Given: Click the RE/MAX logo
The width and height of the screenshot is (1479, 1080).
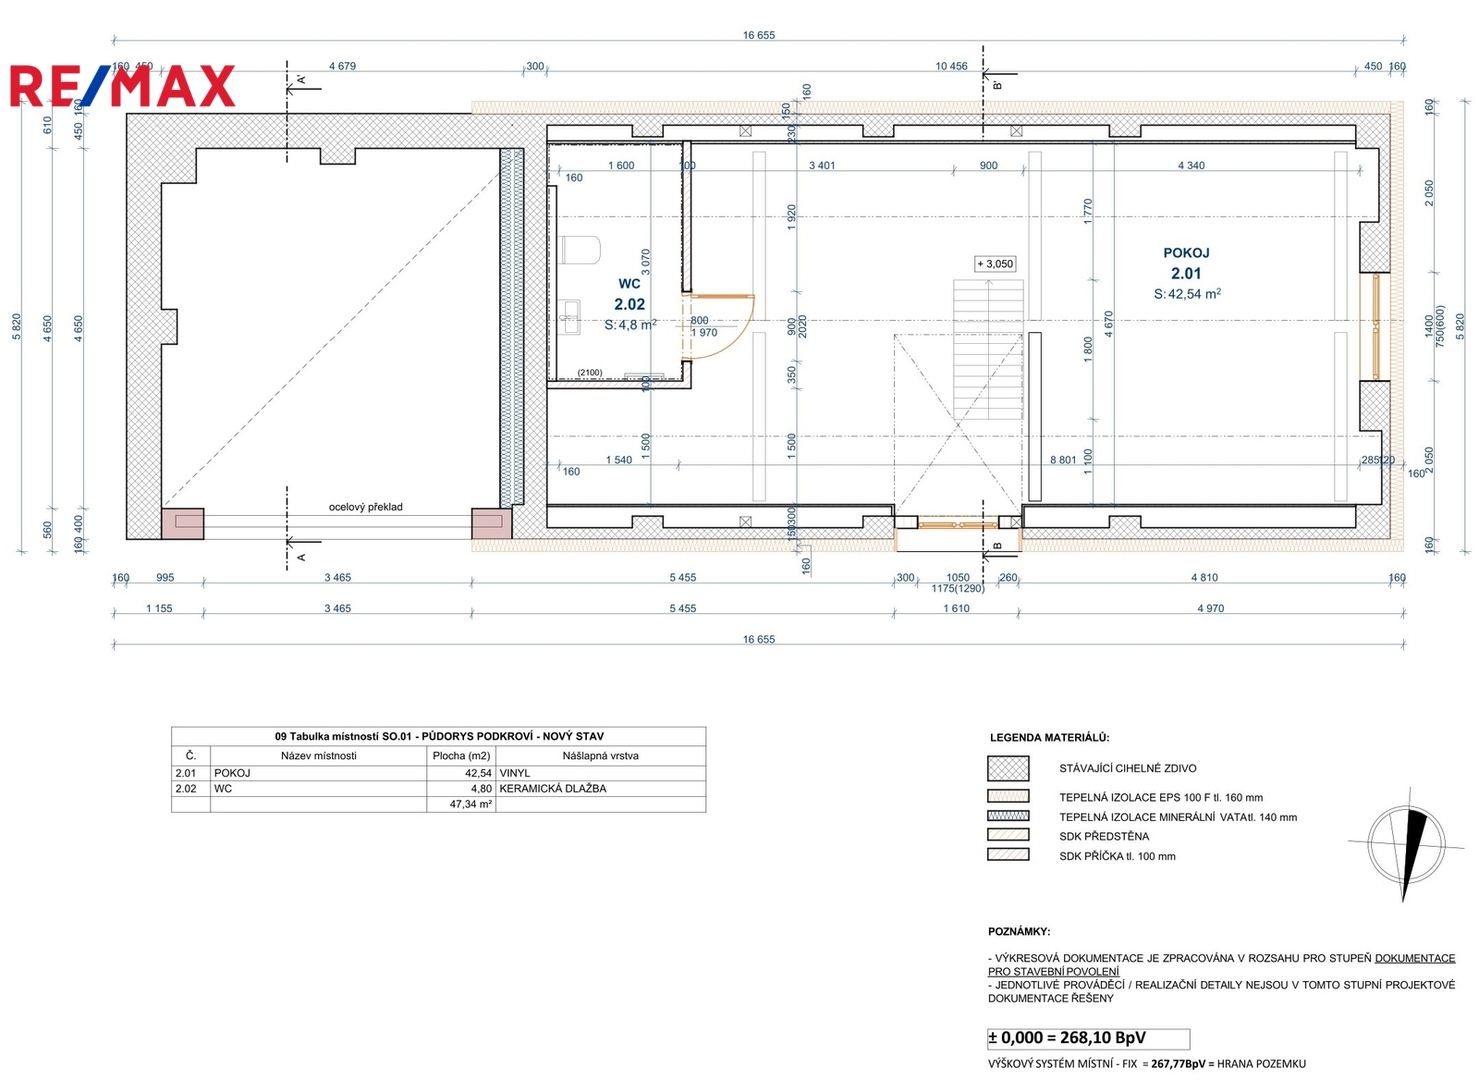Looking at the screenshot, I should point(122,86).
